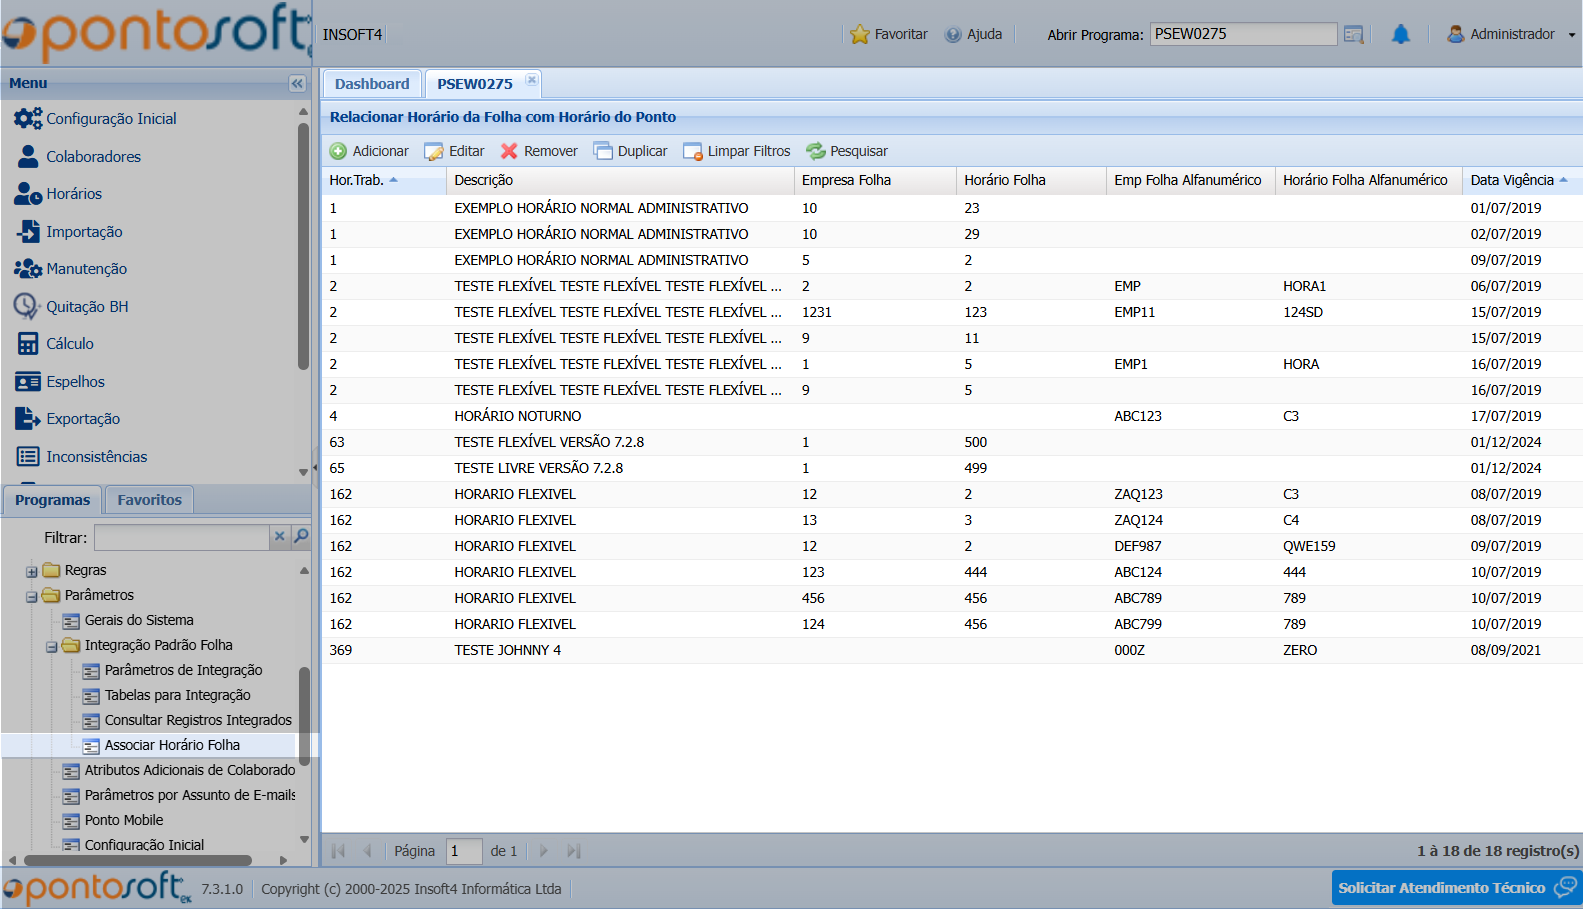
Task: Switch to the Favoritos tab
Action: click(x=149, y=500)
